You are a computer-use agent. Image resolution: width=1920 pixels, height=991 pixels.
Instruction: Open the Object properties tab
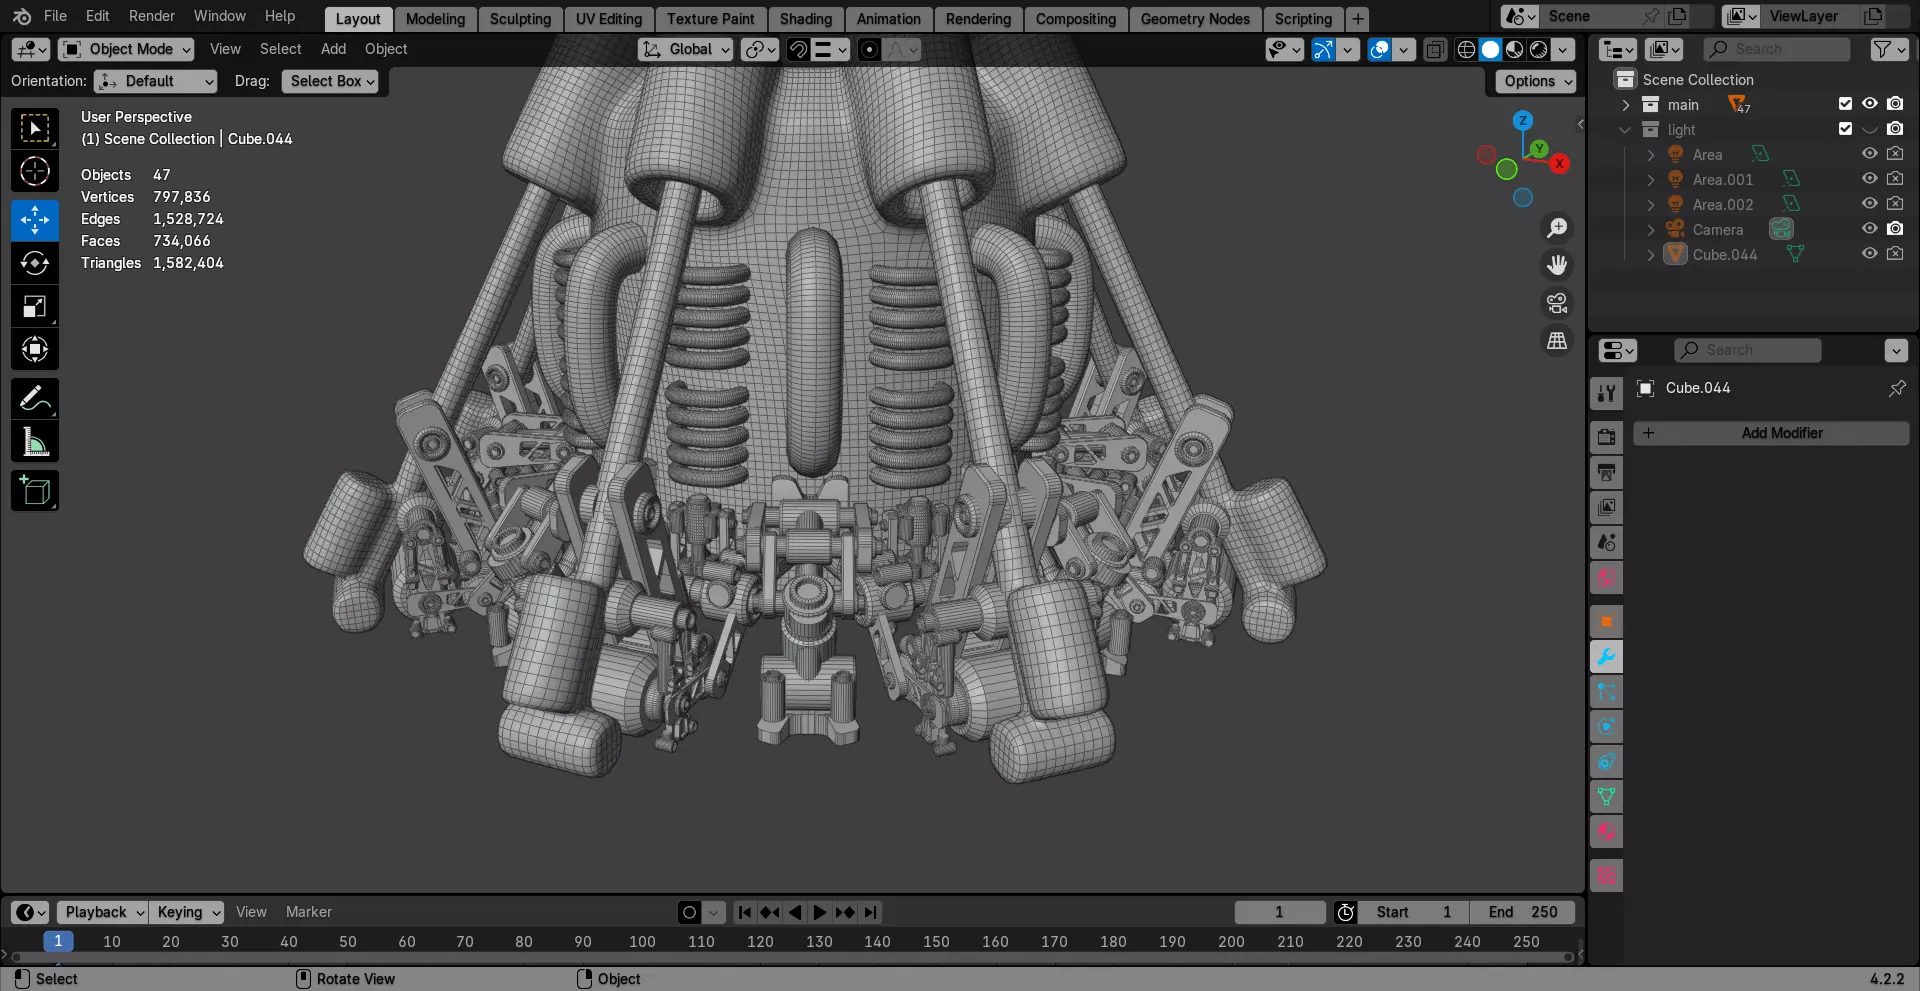pos(1606,622)
